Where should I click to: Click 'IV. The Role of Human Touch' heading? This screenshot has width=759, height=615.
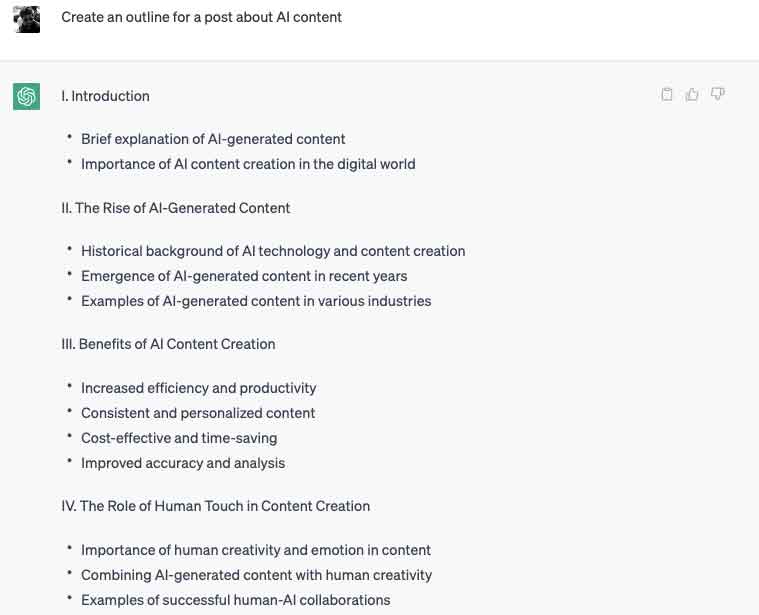point(216,506)
